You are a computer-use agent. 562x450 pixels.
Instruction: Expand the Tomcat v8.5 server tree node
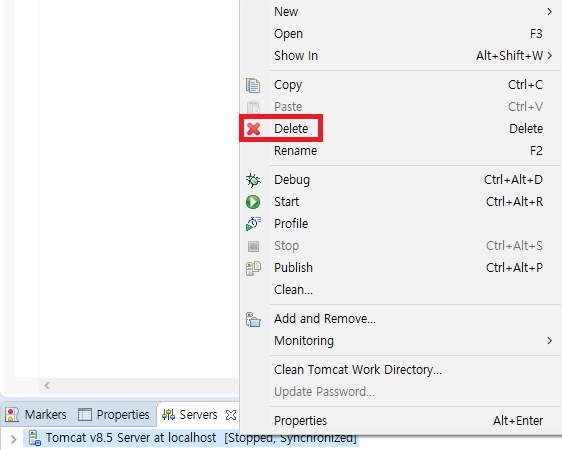point(13,439)
